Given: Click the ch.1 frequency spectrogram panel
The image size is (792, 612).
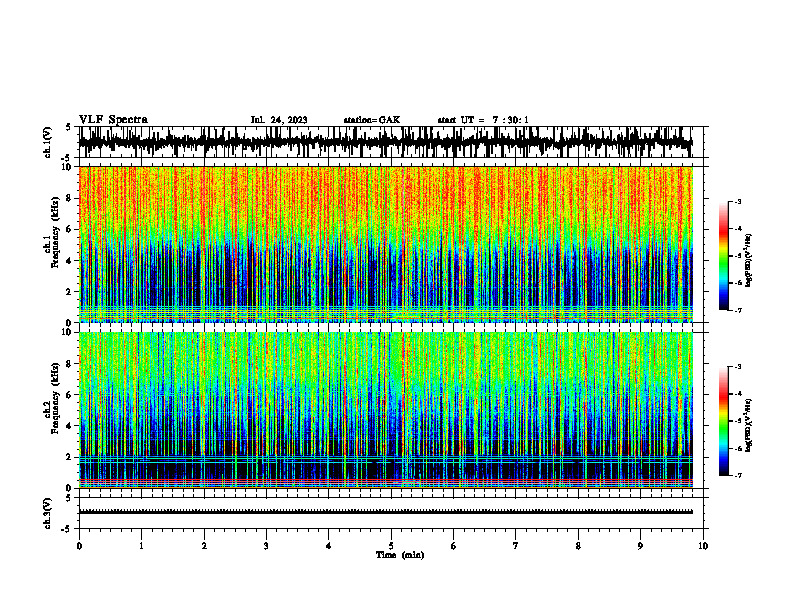Looking at the screenshot, I should click(x=391, y=244).
